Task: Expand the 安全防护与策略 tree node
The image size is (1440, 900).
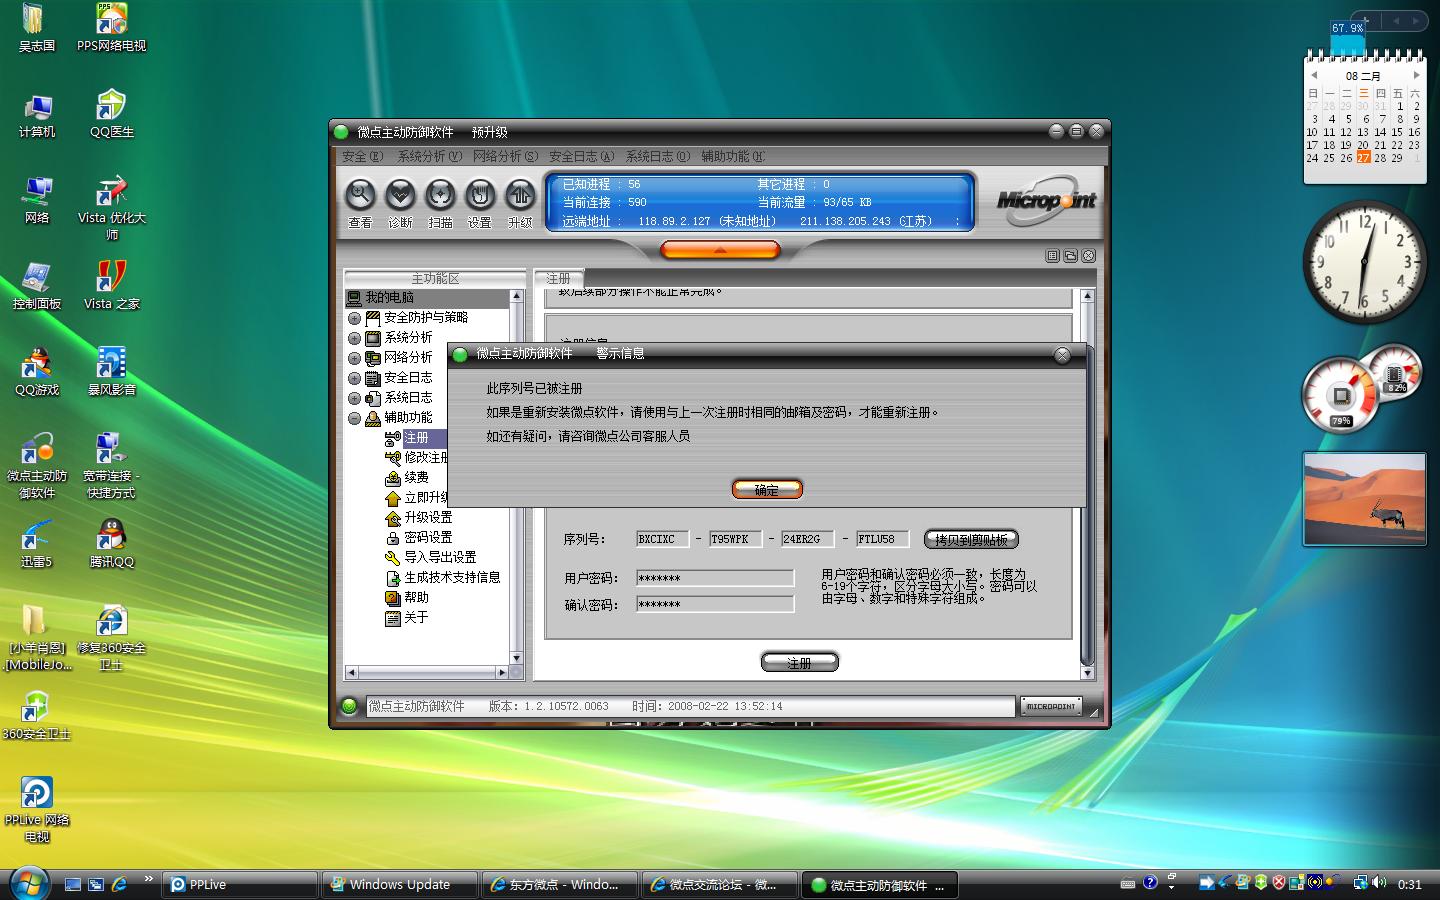Action: [x=354, y=318]
